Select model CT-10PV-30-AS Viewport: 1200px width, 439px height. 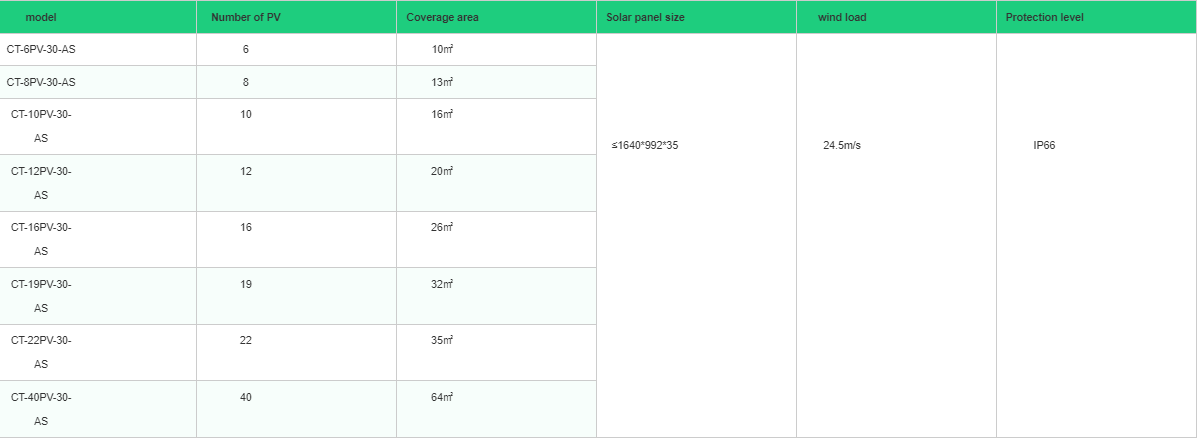click(x=41, y=126)
